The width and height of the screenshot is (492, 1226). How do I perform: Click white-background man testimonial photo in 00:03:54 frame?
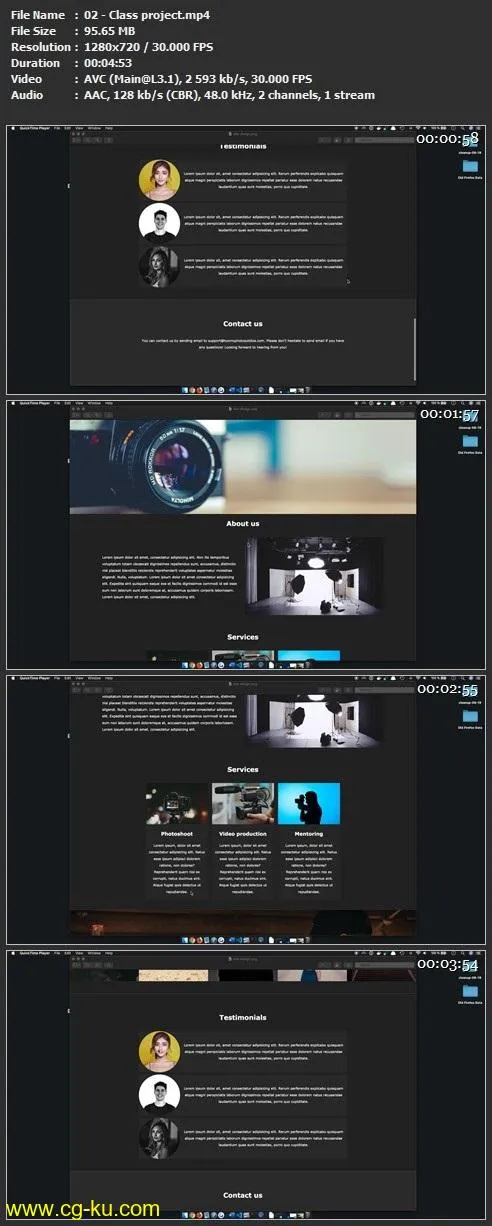tap(159, 1095)
